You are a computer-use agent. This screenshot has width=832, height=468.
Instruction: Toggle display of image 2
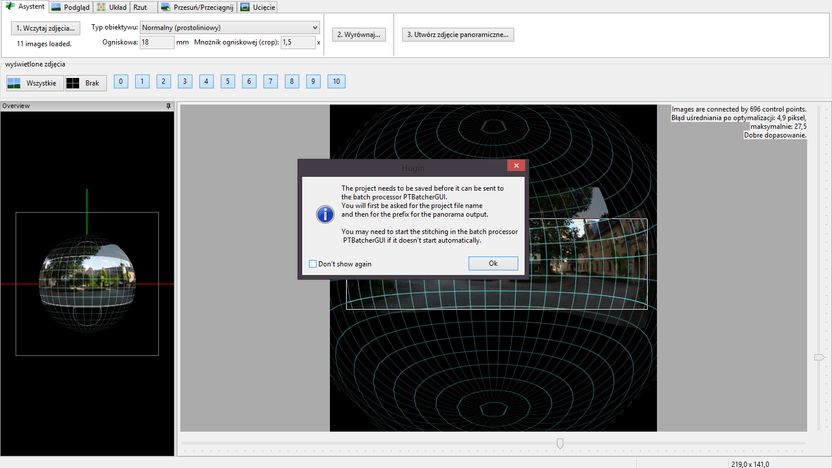[163, 81]
